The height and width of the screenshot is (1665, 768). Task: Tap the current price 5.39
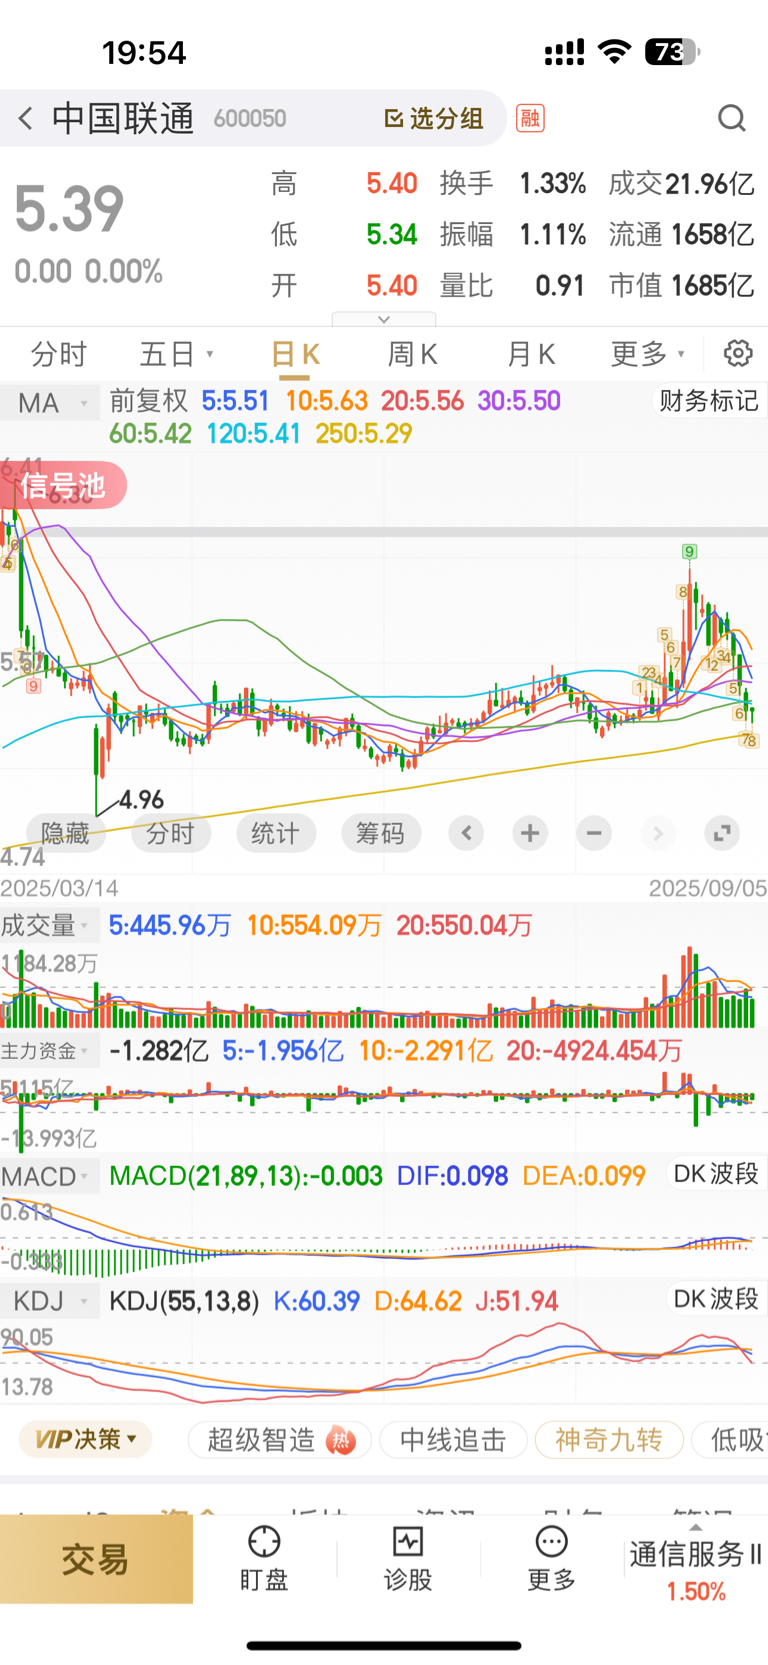click(69, 209)
